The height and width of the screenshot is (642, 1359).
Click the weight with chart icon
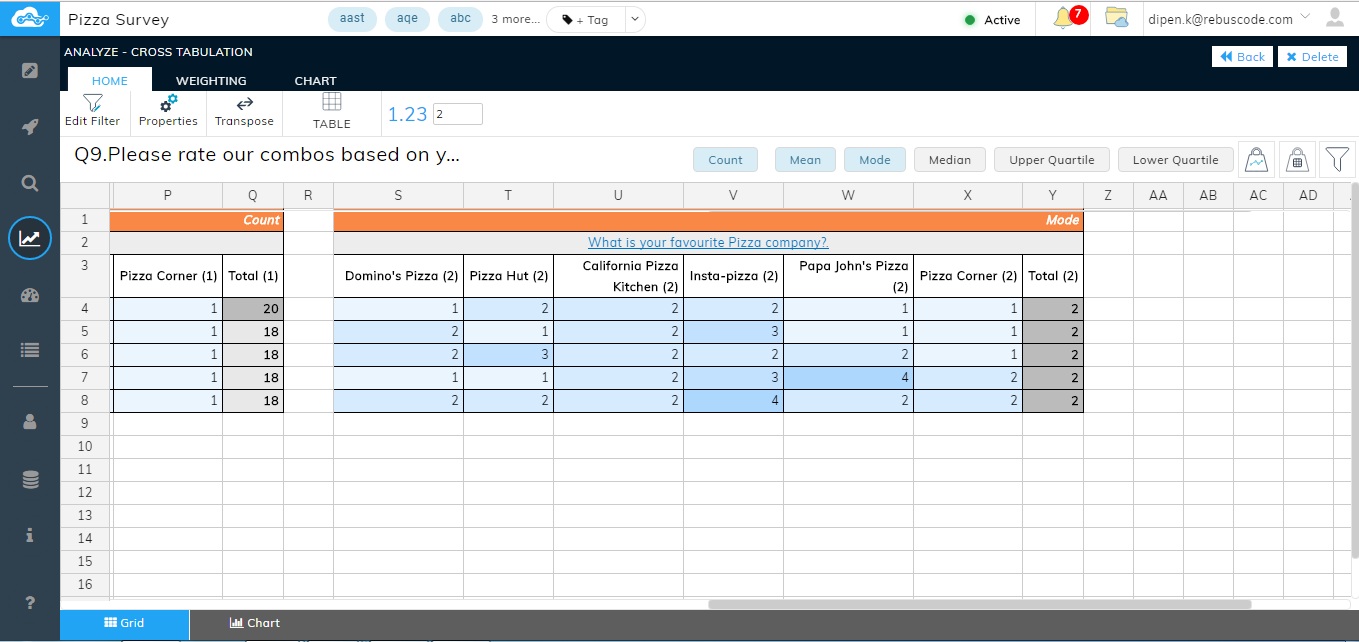(1257, 158)
